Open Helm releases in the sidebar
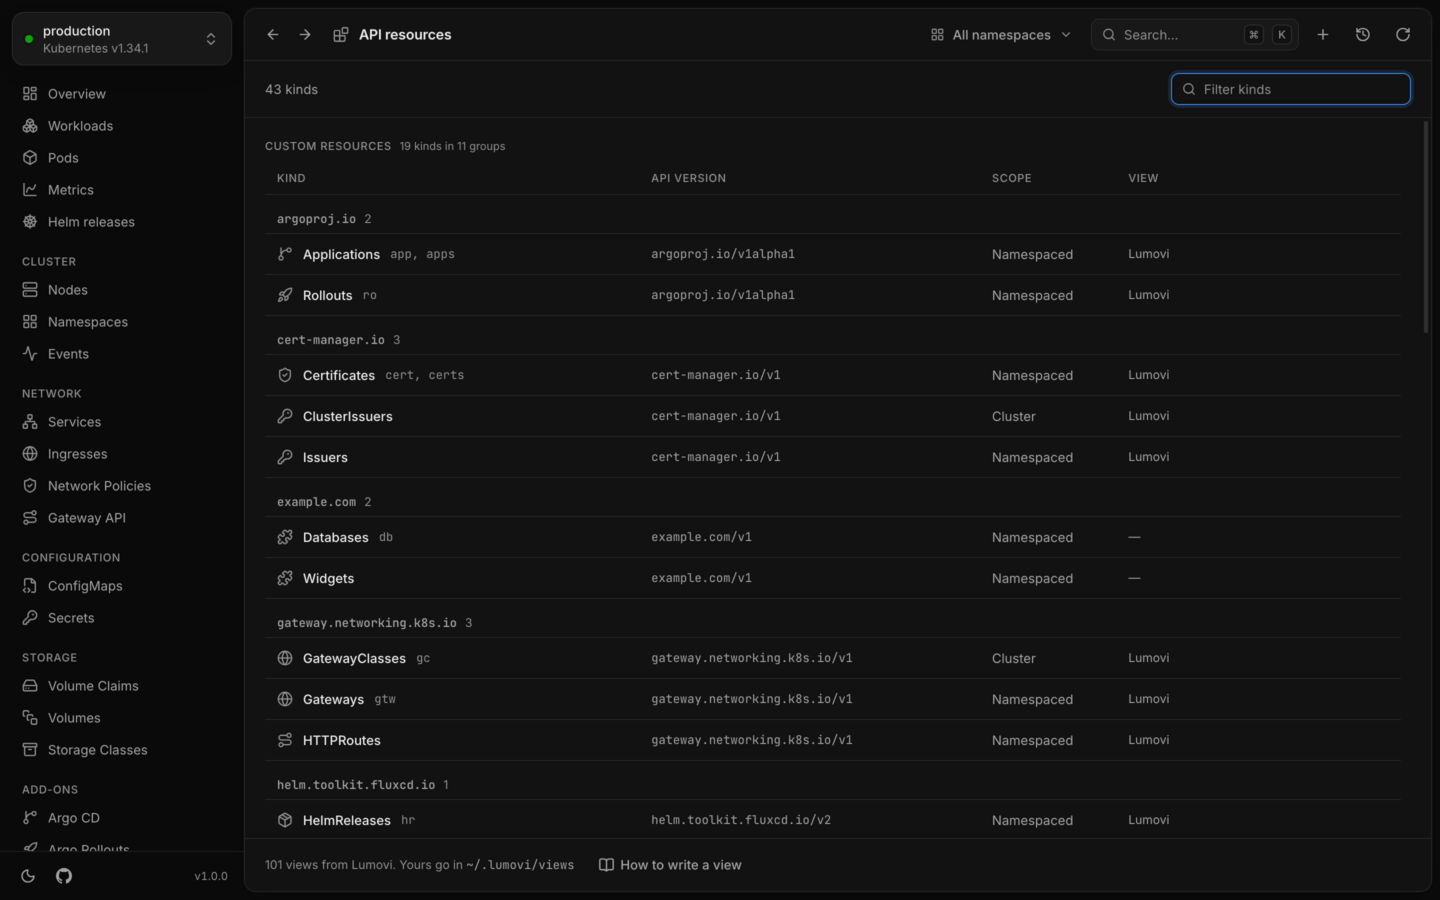The height and width of the screenshot is (900, 1440). 122,222
